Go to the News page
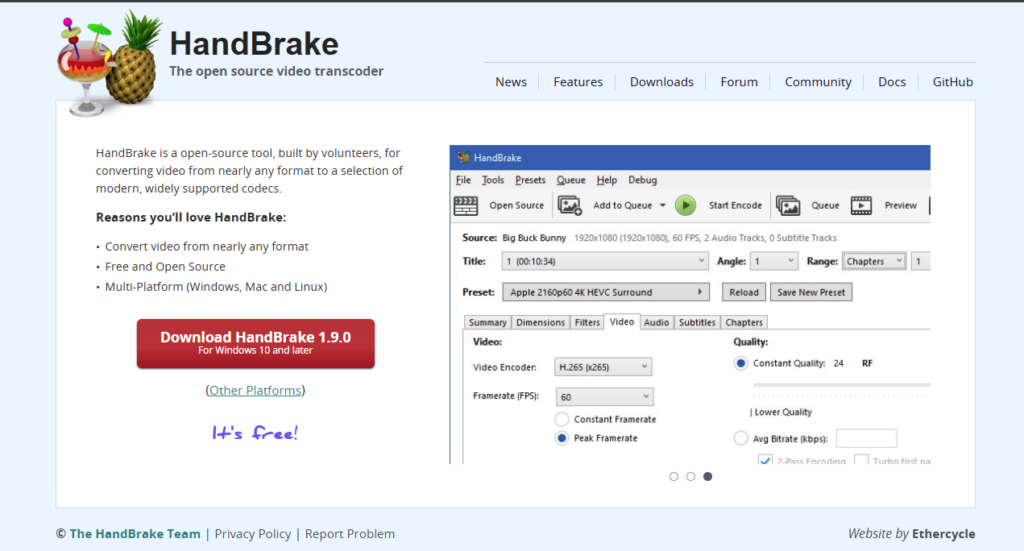 [511, 82]
